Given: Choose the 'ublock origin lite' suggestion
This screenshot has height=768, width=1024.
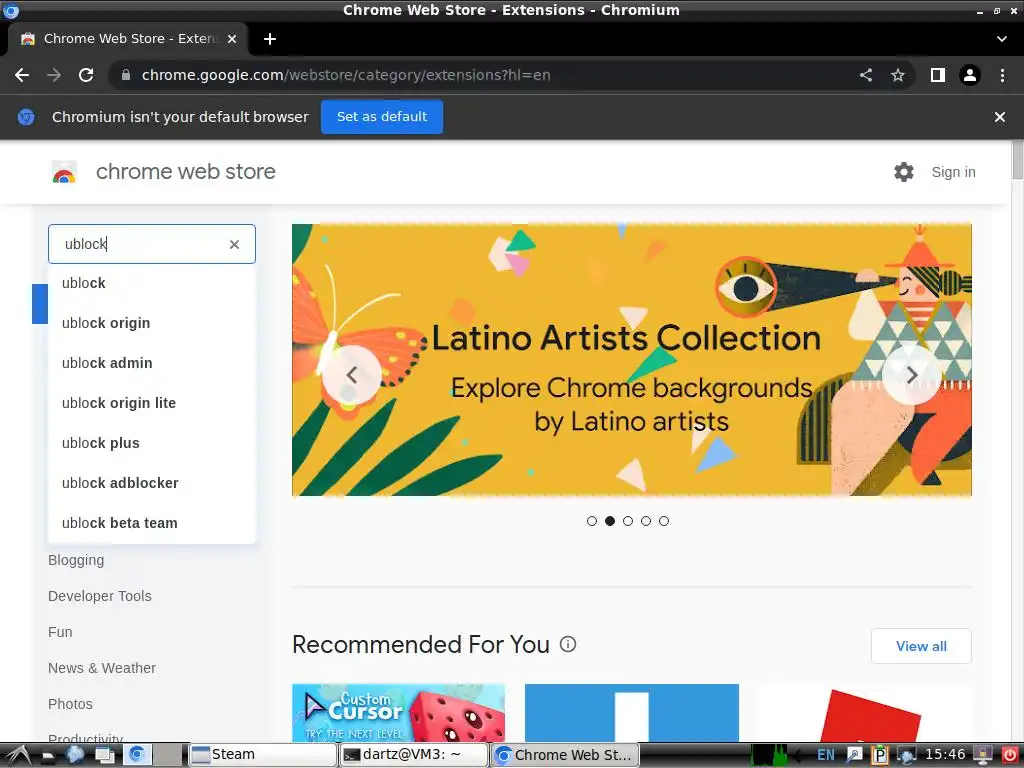Looking at the screenshot, I should click(x=152, y=403).
